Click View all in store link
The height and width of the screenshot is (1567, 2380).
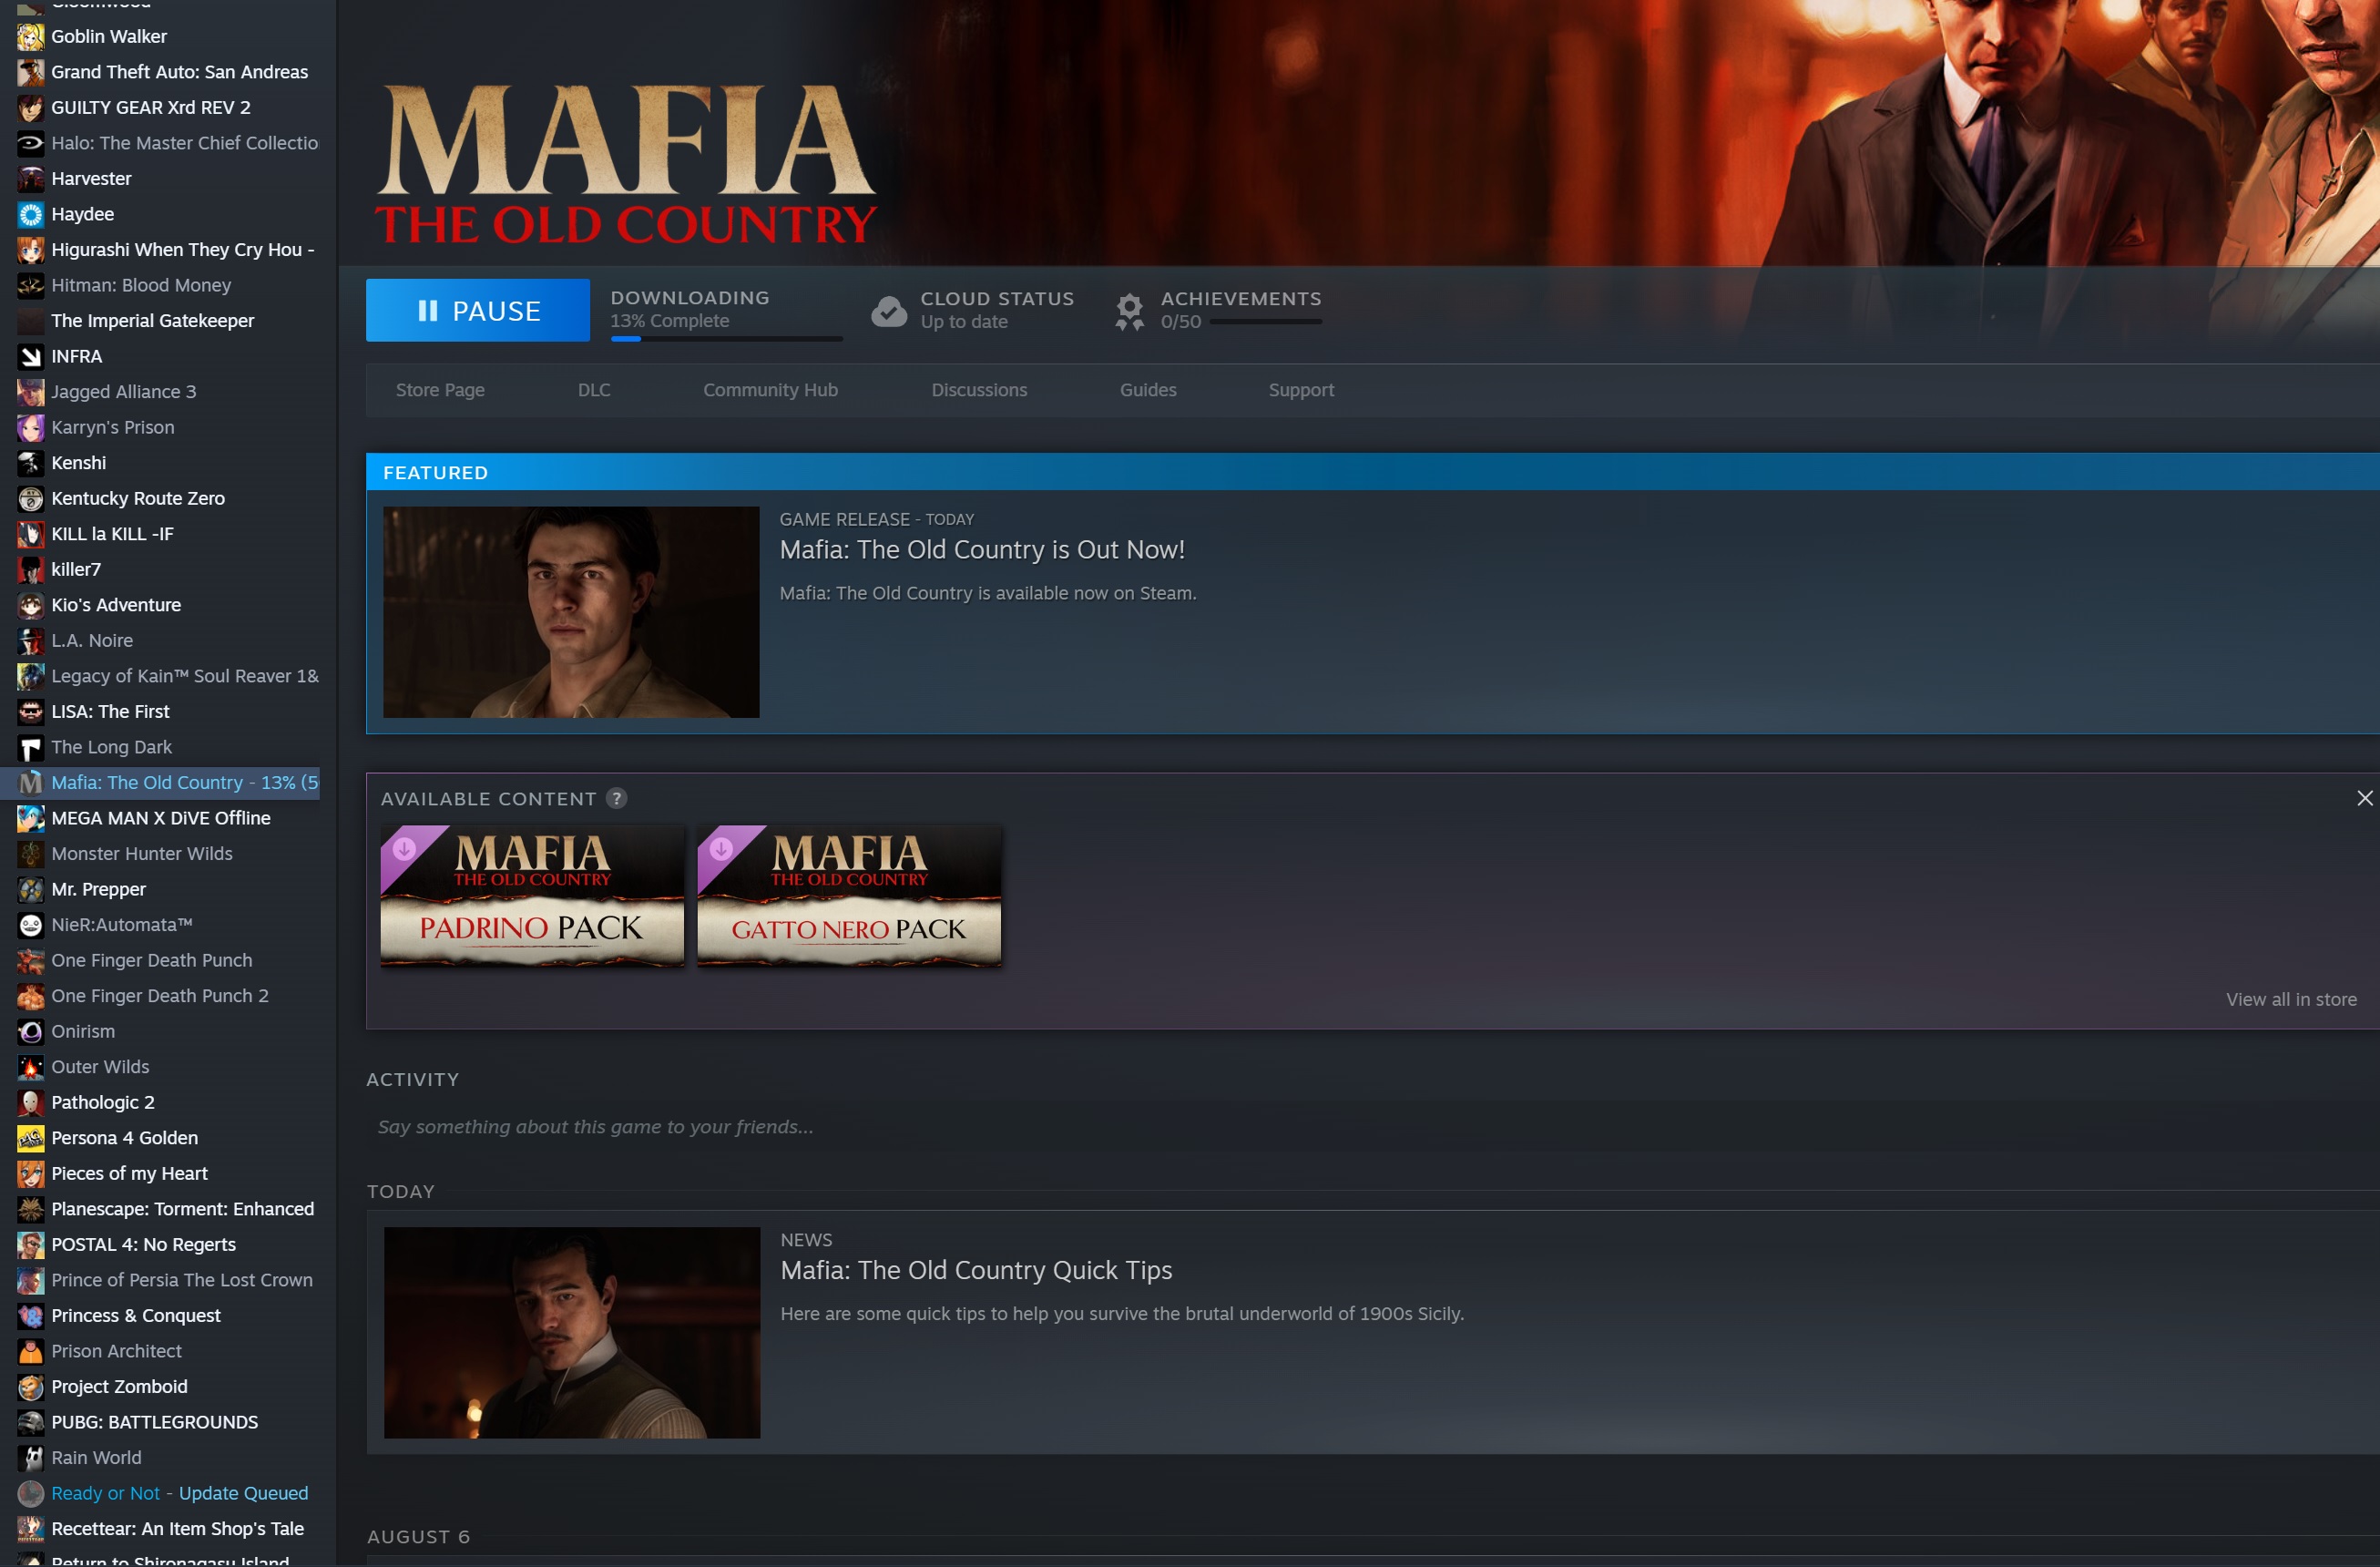tap(2291, 999)
